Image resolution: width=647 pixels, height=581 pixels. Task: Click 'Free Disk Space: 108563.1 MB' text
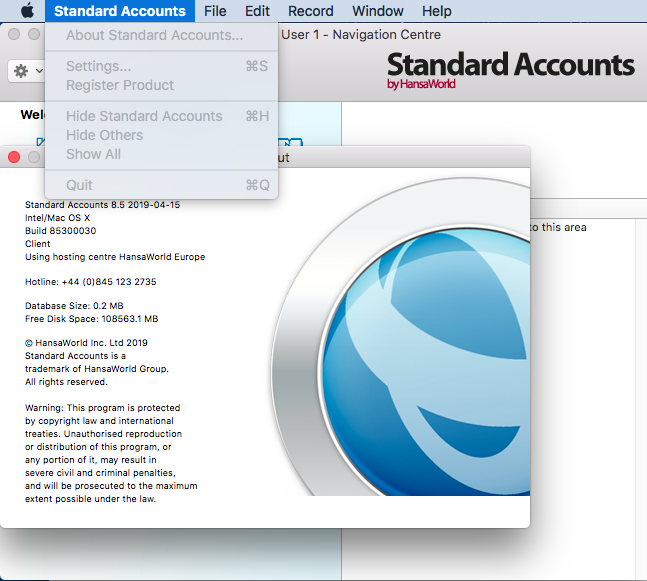click(x=92, y=319)
